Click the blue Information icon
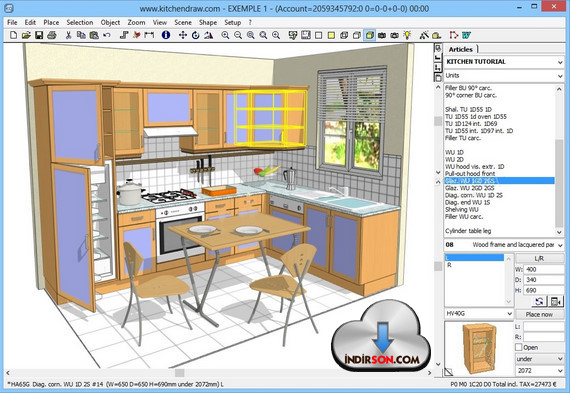Image resolution: width=570 pixels, height=393 pixels. 166,35
